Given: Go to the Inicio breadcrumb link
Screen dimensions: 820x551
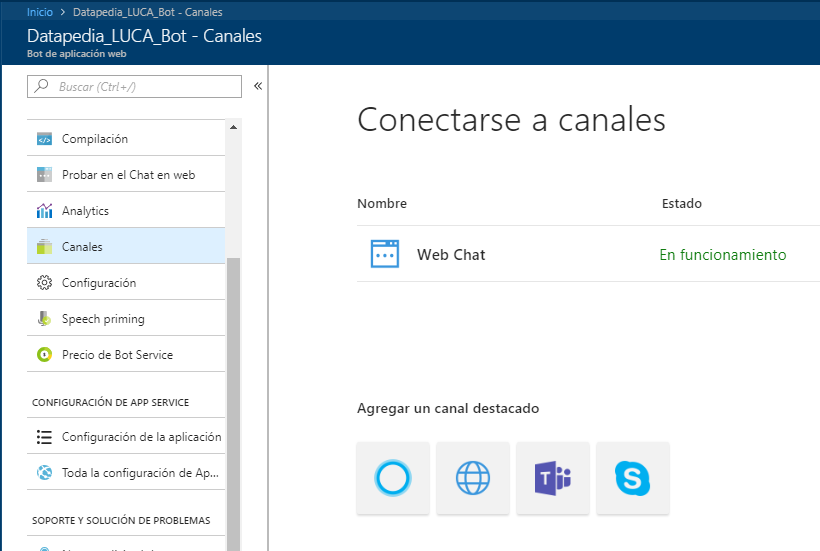Looking at the screenshot, I should pyautogui.click(x=40, y=12).
